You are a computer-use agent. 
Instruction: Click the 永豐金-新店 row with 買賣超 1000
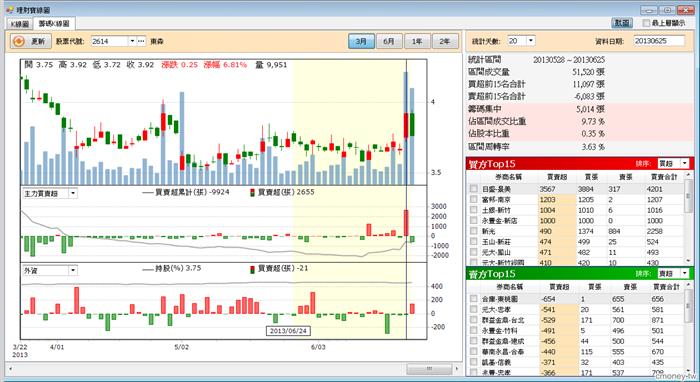tap(576, 220)
